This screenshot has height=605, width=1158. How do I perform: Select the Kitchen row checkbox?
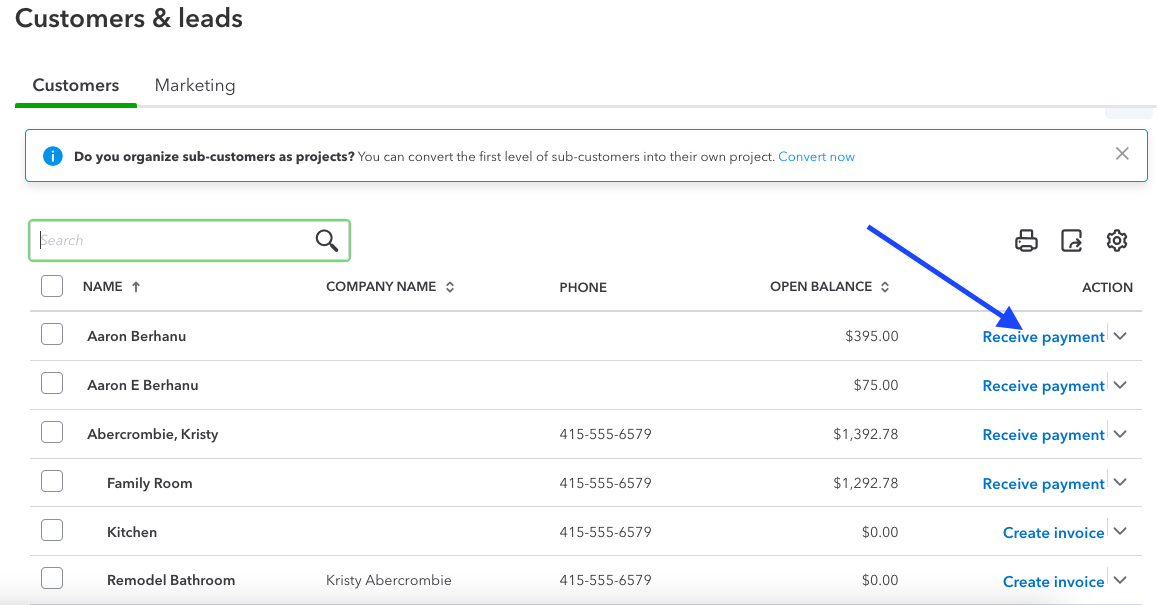coord(52,531)
